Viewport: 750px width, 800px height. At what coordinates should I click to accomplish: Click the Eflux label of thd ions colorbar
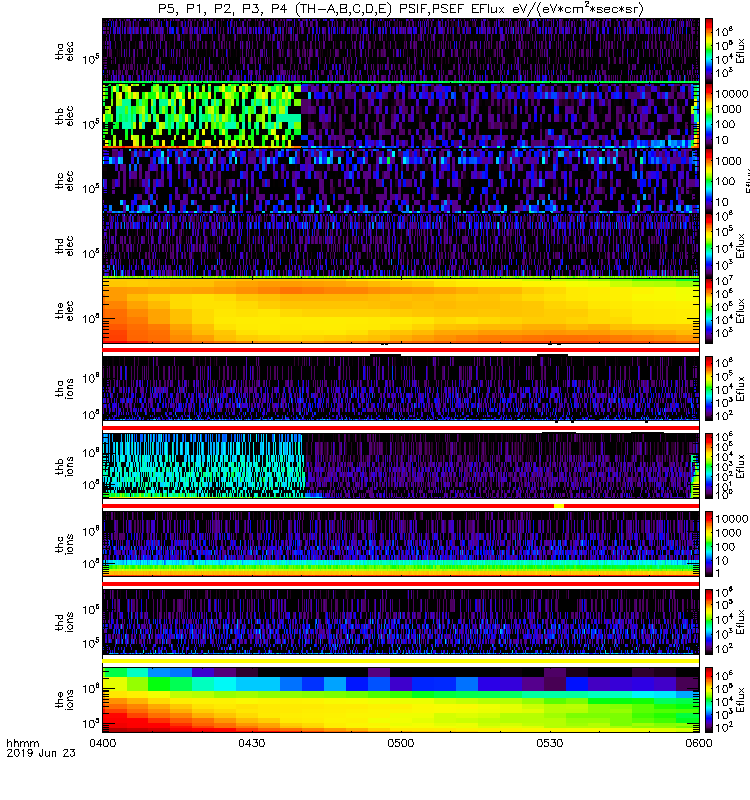740,622
